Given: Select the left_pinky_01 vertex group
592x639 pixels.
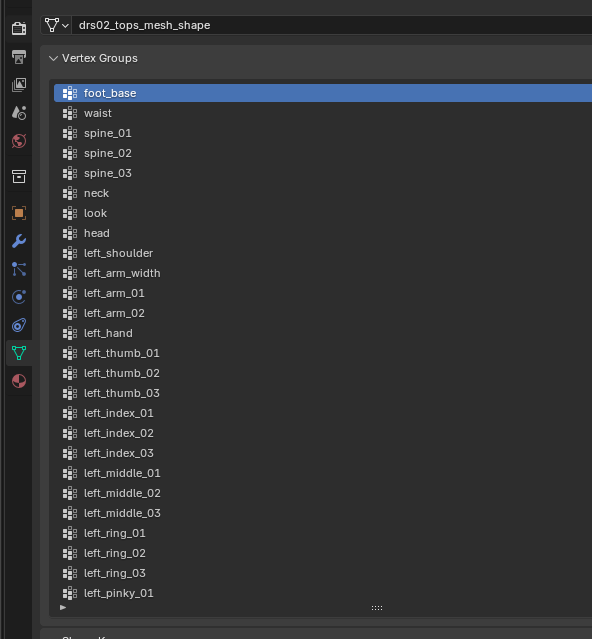Looking at the screenshot, I should click(323, 593).
